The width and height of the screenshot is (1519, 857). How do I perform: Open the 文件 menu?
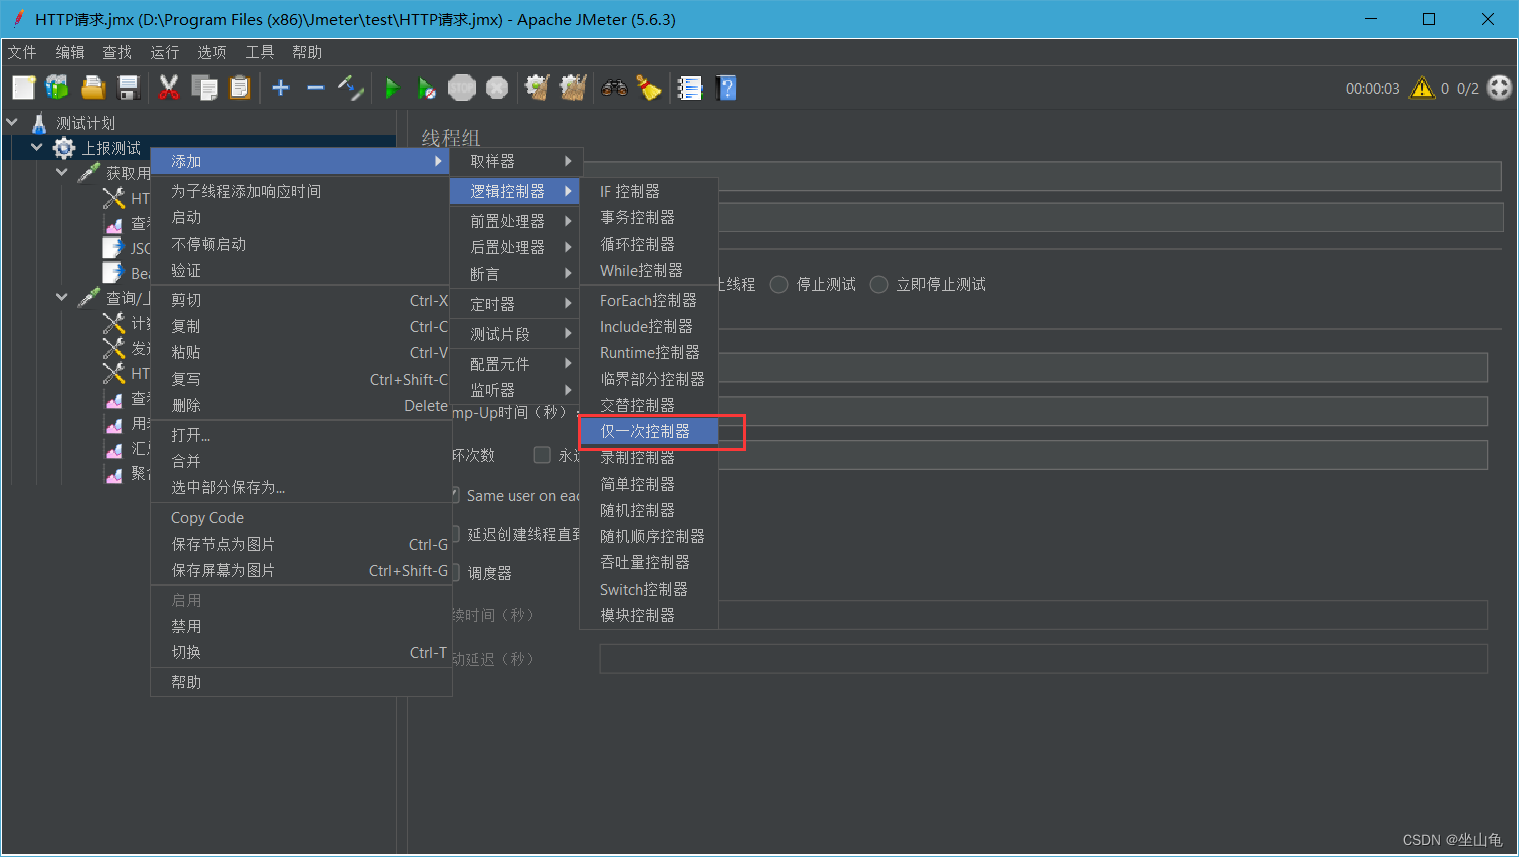point(22,52)
